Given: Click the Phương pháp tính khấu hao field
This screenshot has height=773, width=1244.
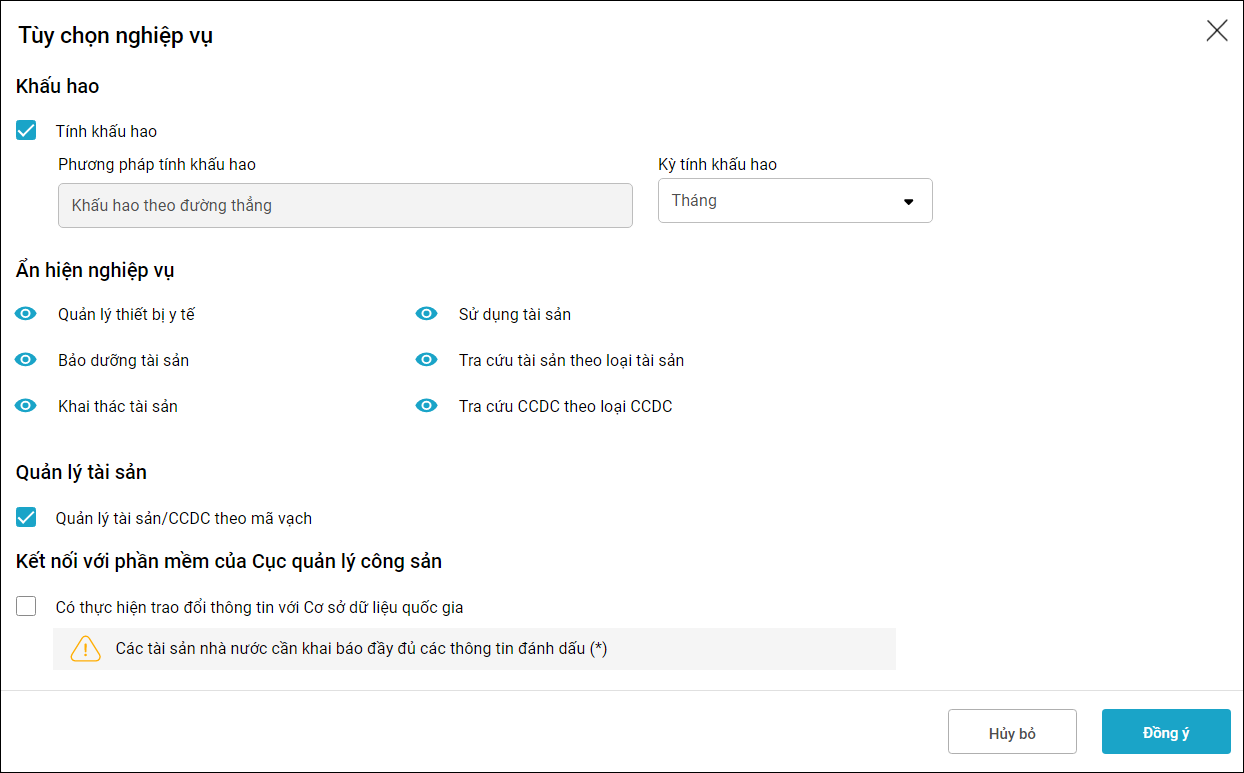Looking at the screenshot, I should [x=345, y=206].
